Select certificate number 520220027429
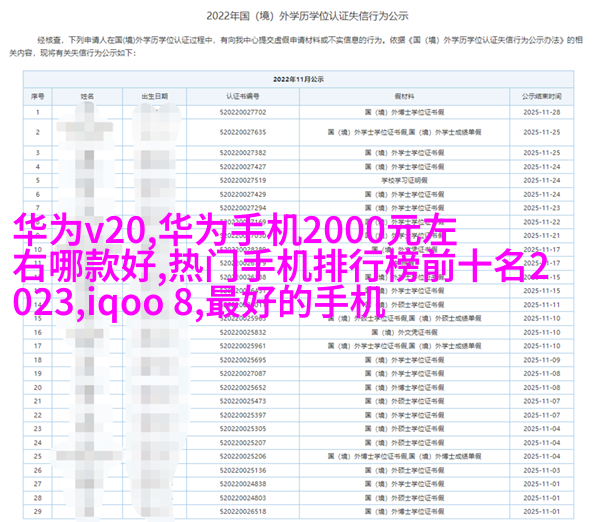 point(243,194)
